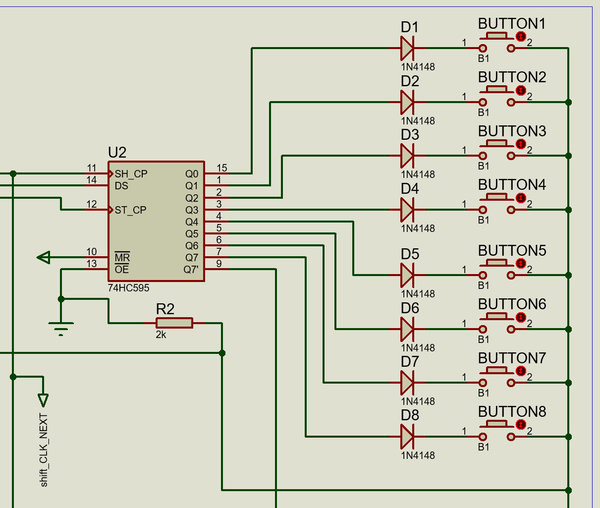The image size is (600, 508).
Task: Toggle the red latch dot on BUTTON6
Action: pos(521,317)
